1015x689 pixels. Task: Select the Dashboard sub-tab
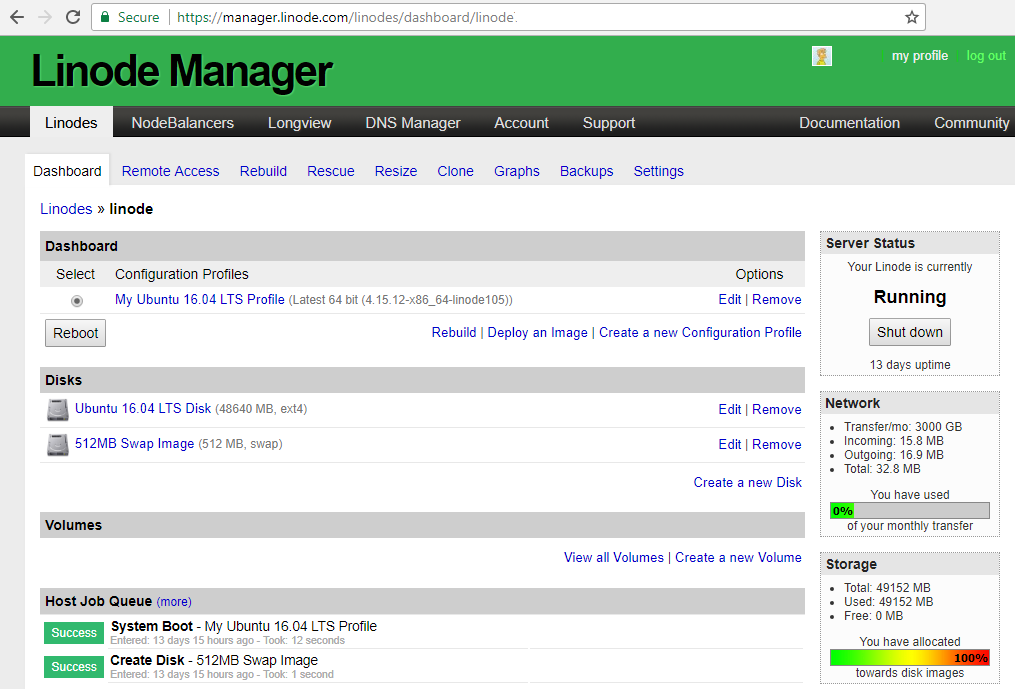click(x=67, y=171)
